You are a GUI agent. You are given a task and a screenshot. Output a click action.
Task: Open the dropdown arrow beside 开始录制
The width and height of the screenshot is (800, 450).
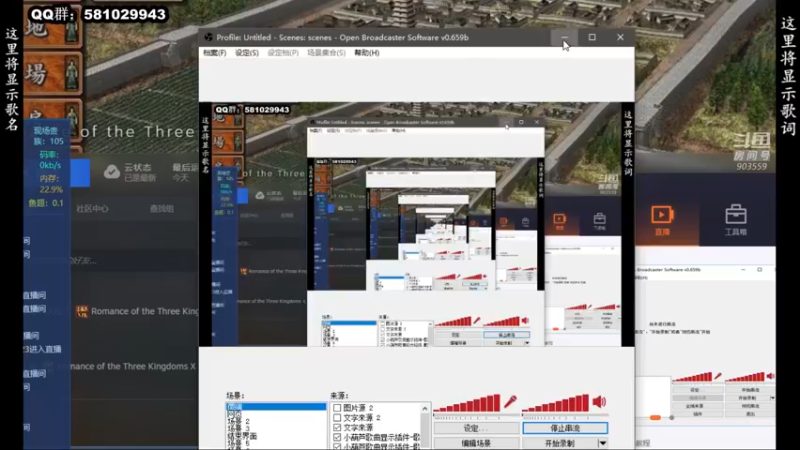tap(603, 443)
